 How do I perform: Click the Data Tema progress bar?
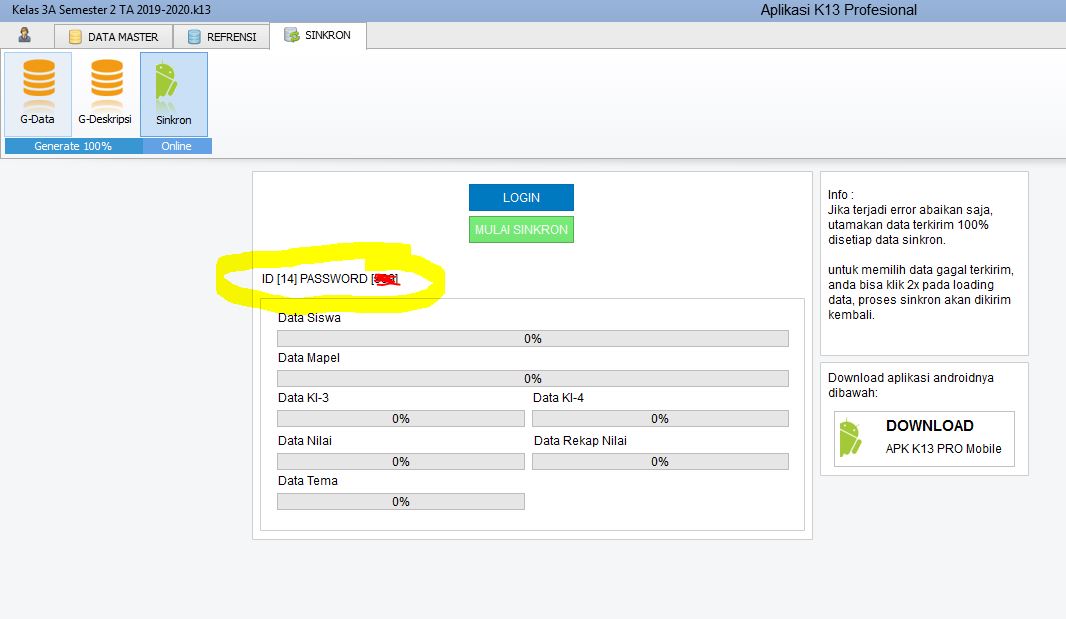(x=400, y=502)
